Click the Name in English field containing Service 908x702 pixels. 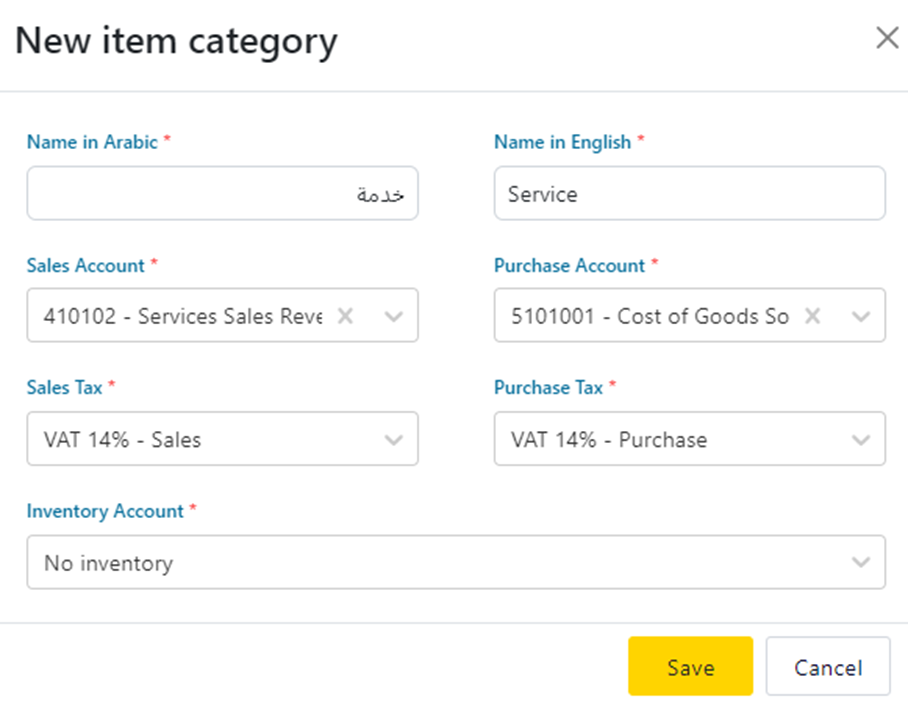click(x=689, y=194)
